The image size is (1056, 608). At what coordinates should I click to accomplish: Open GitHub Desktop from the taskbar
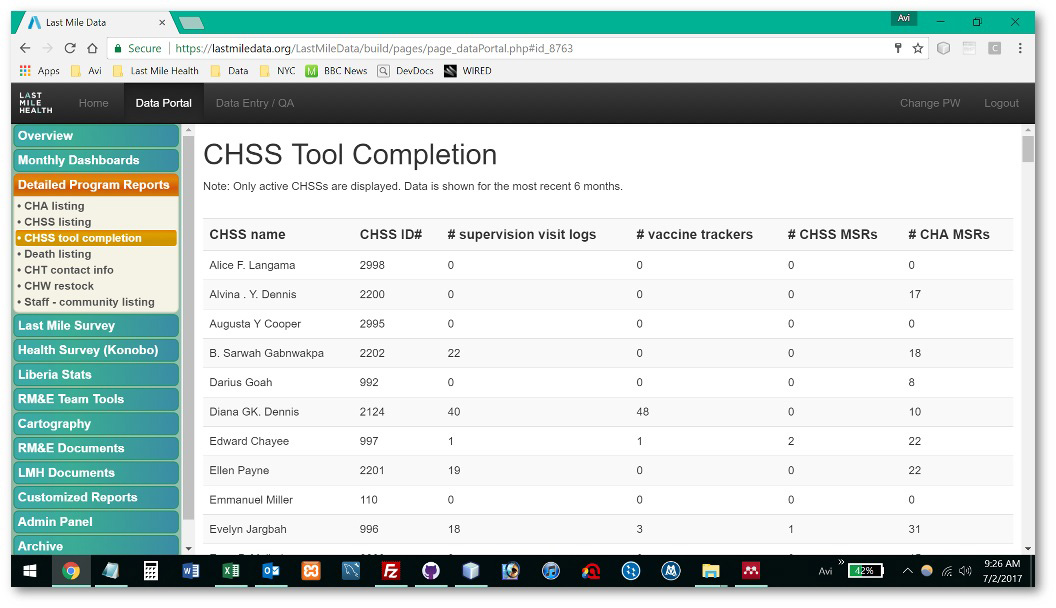click(431, 571)
